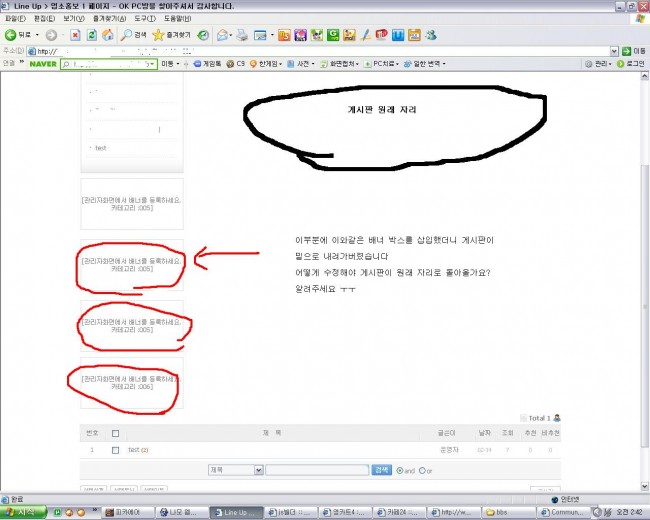Viewport: 650px width, 520px height.
Task: Click the panda face toolbar icon
Action: (x=317, y=35)
